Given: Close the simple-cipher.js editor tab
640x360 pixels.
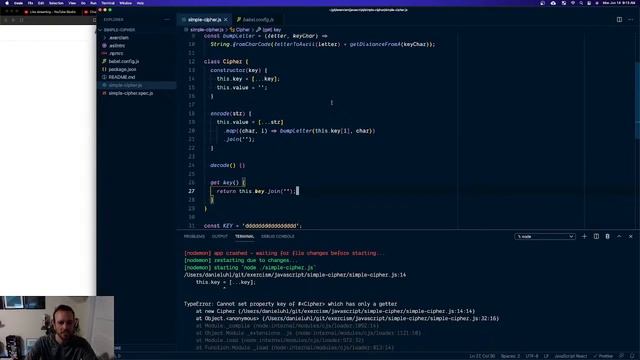Looking at the screenshot, I should [x=226, y=20].
